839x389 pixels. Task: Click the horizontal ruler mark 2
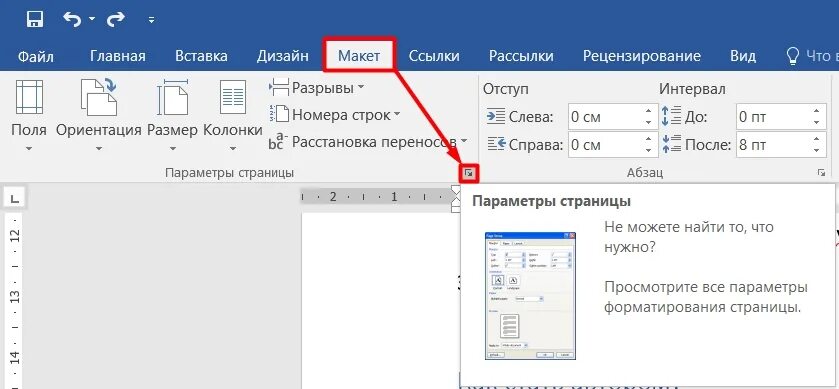(333, 197)
